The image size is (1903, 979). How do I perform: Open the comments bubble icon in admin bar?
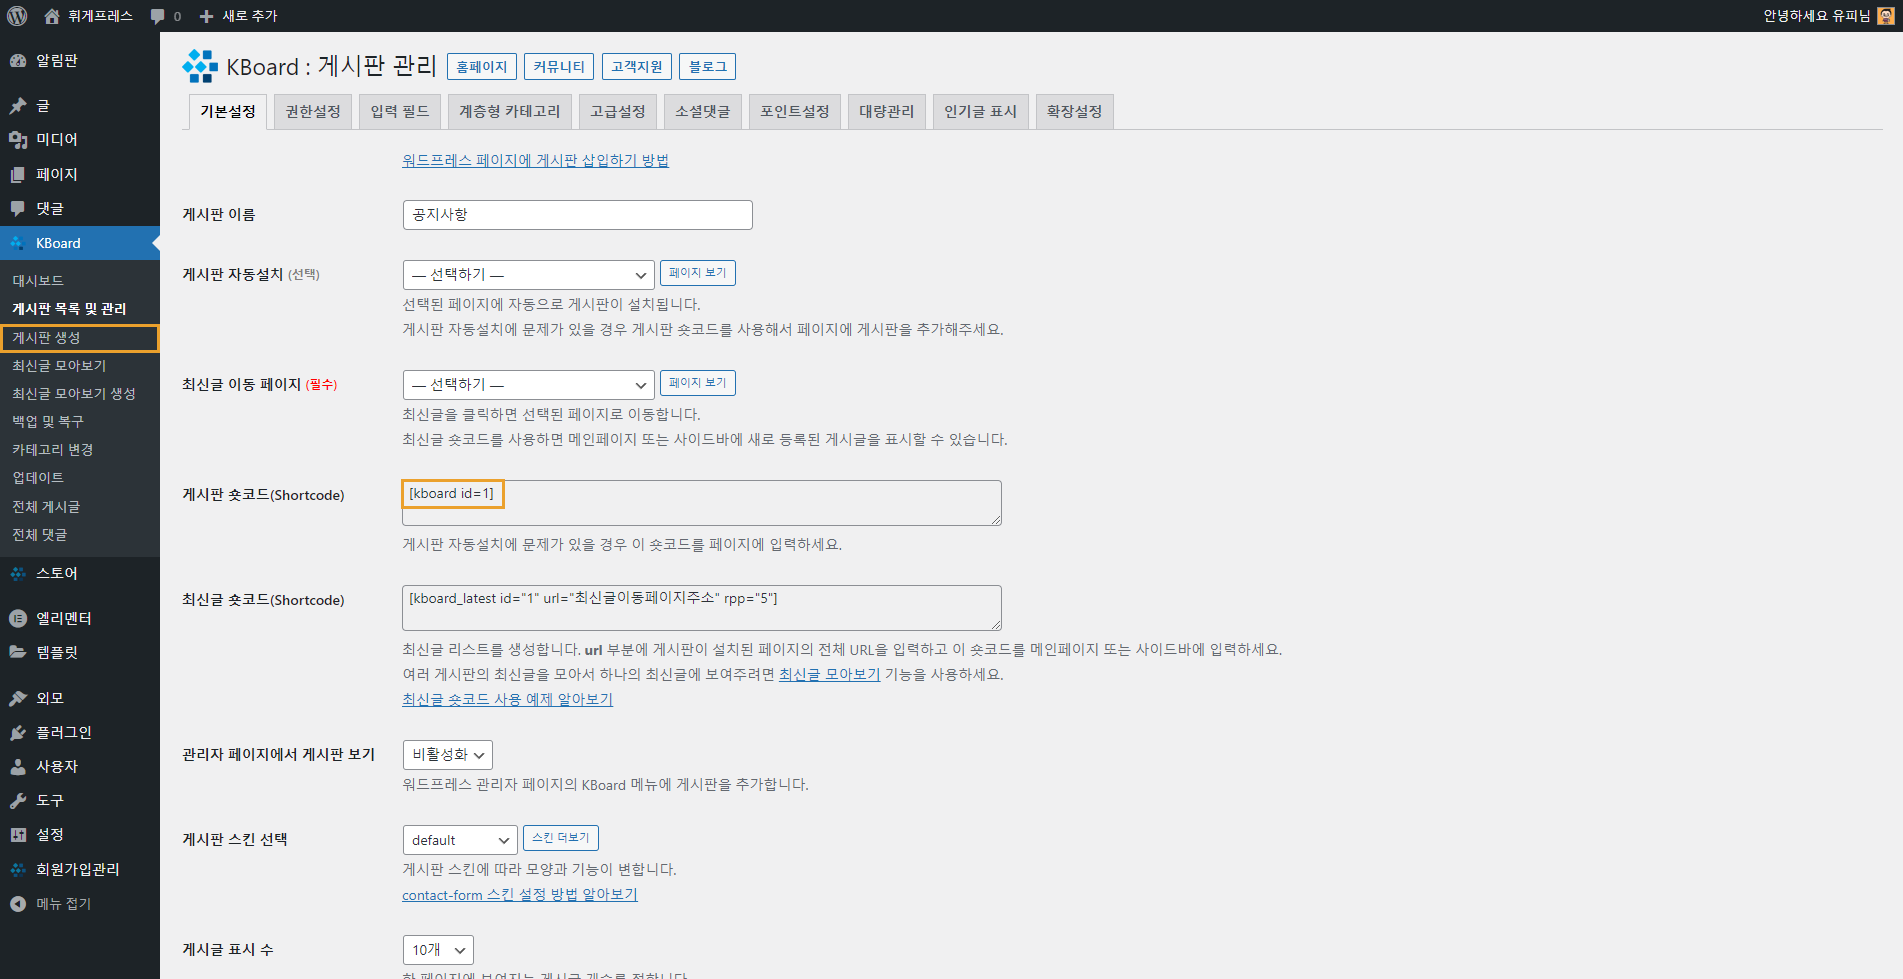click(157, 16)
